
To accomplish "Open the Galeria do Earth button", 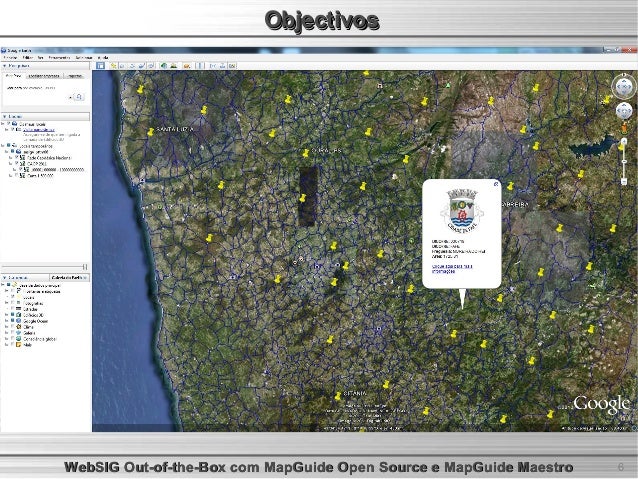I will pyautogui.click(x=69, y=278).
